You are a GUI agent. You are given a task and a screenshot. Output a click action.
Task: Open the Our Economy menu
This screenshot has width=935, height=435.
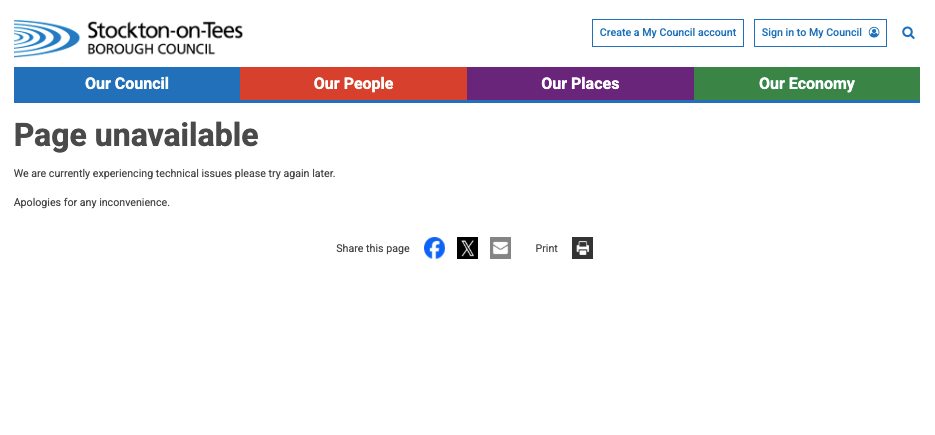pyautogui.click(x=806, y=84)
